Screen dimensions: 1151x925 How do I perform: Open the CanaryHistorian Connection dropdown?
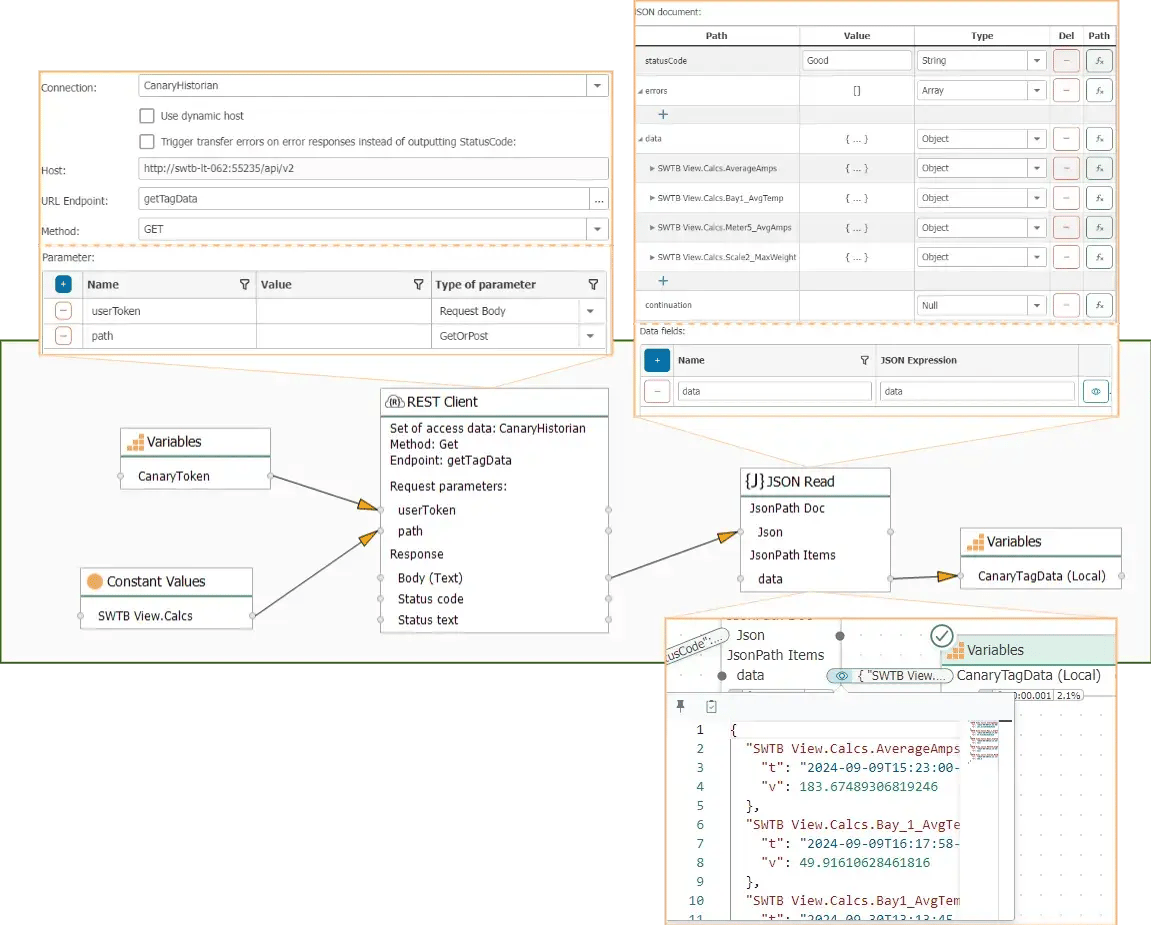[x=597, y=85]
